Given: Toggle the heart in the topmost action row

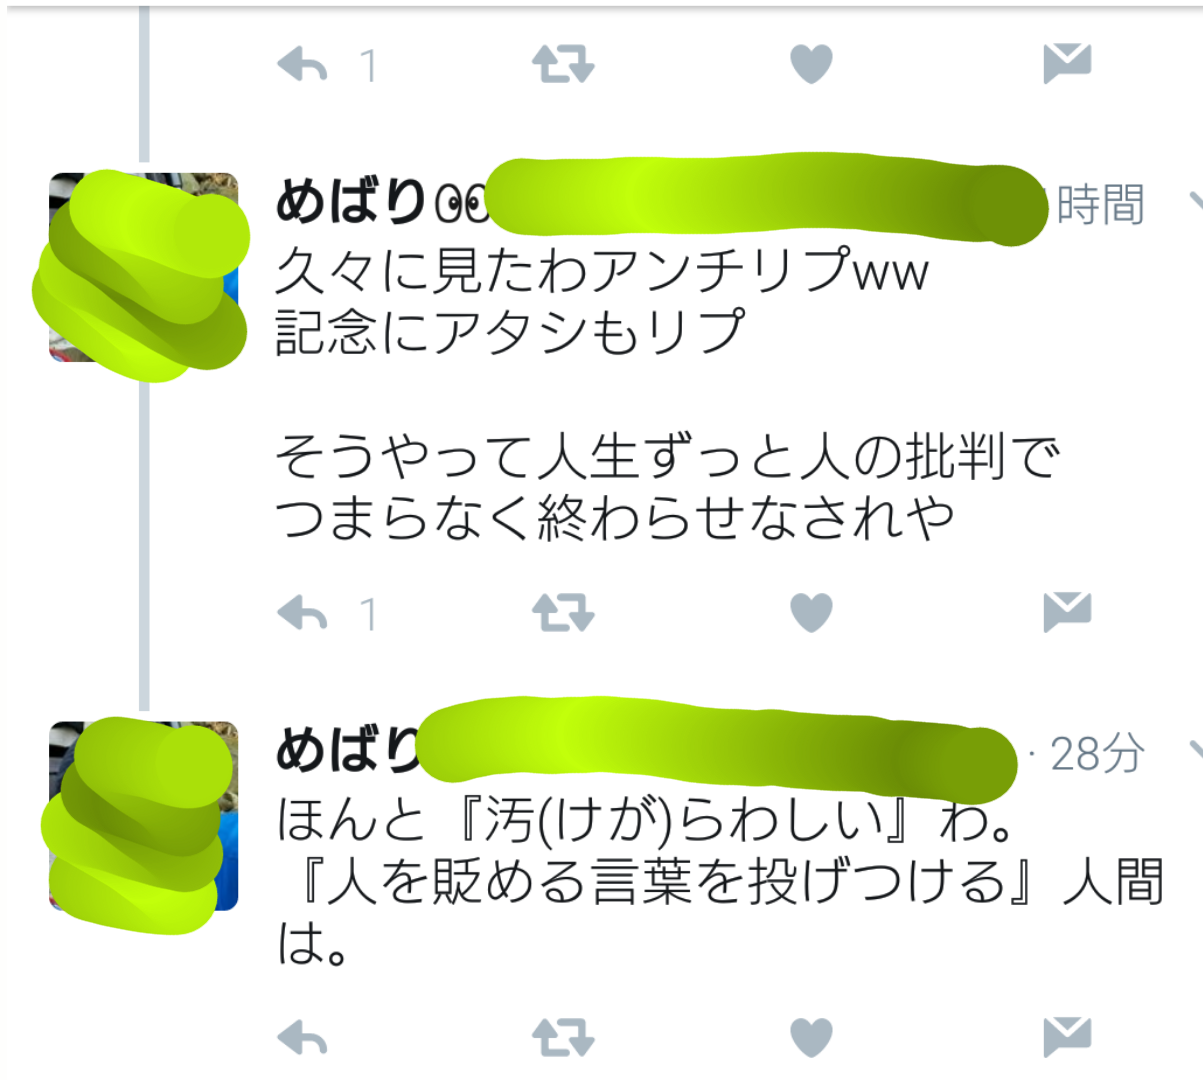Looking at the screenshot, I should point(811,65).
